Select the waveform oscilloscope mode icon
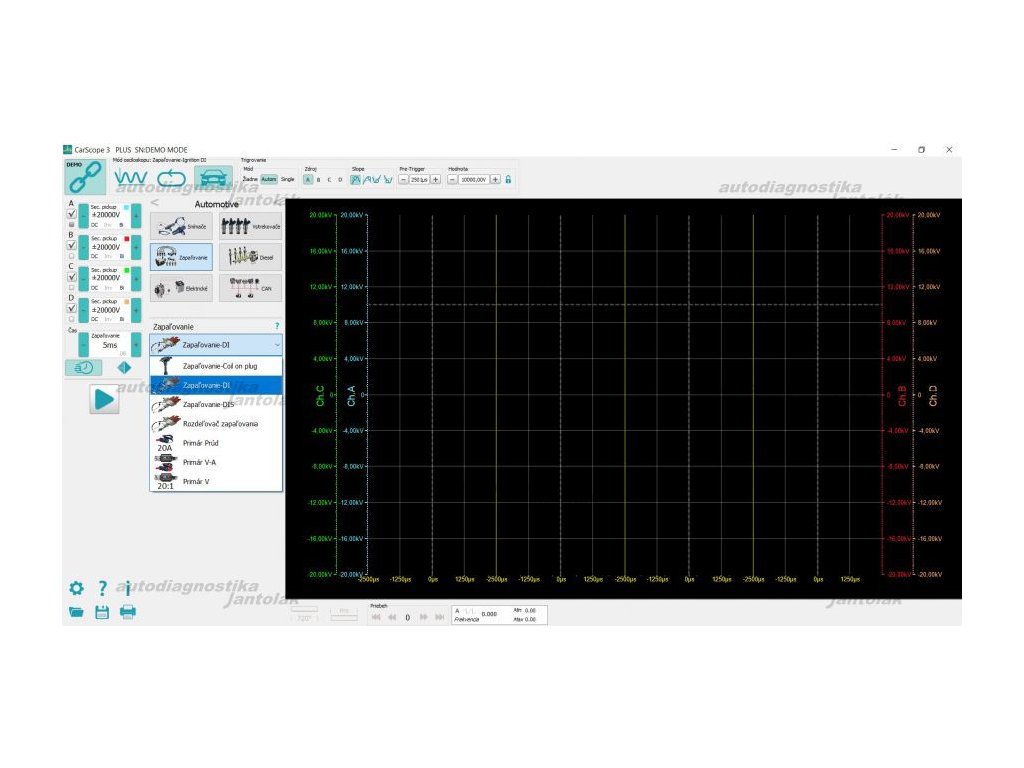 130,178
